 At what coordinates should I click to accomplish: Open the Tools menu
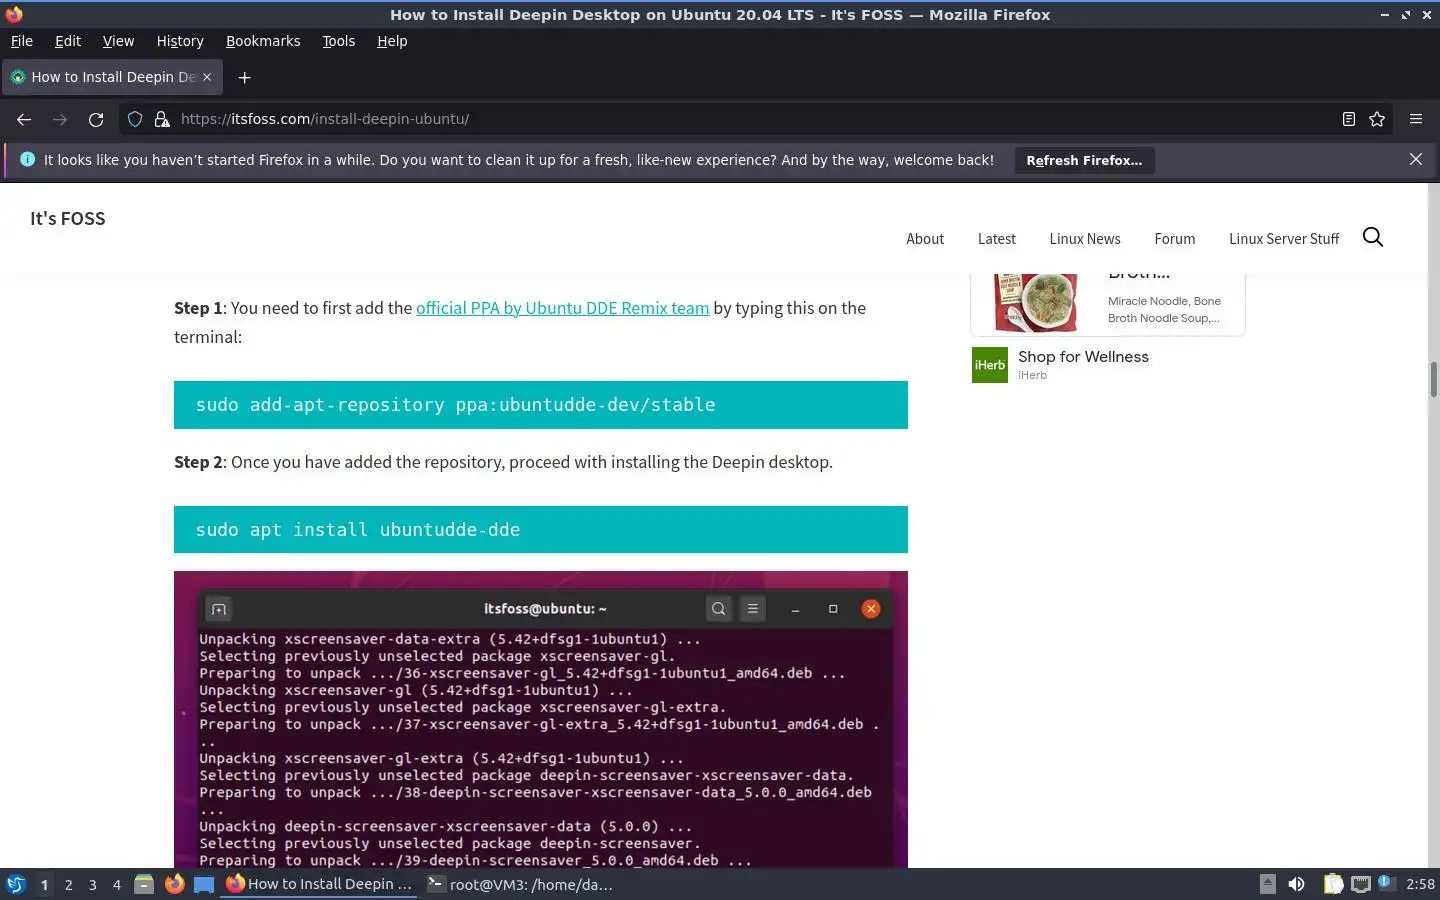tap(338, 41)
